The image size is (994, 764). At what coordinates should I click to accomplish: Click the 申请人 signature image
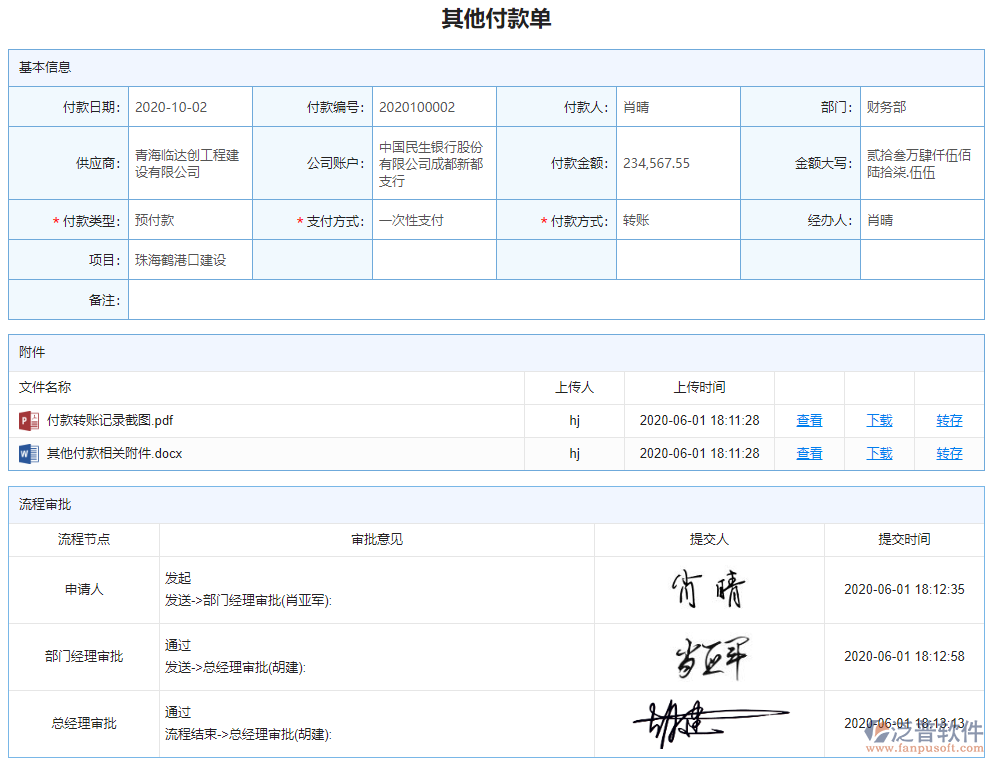708,589
